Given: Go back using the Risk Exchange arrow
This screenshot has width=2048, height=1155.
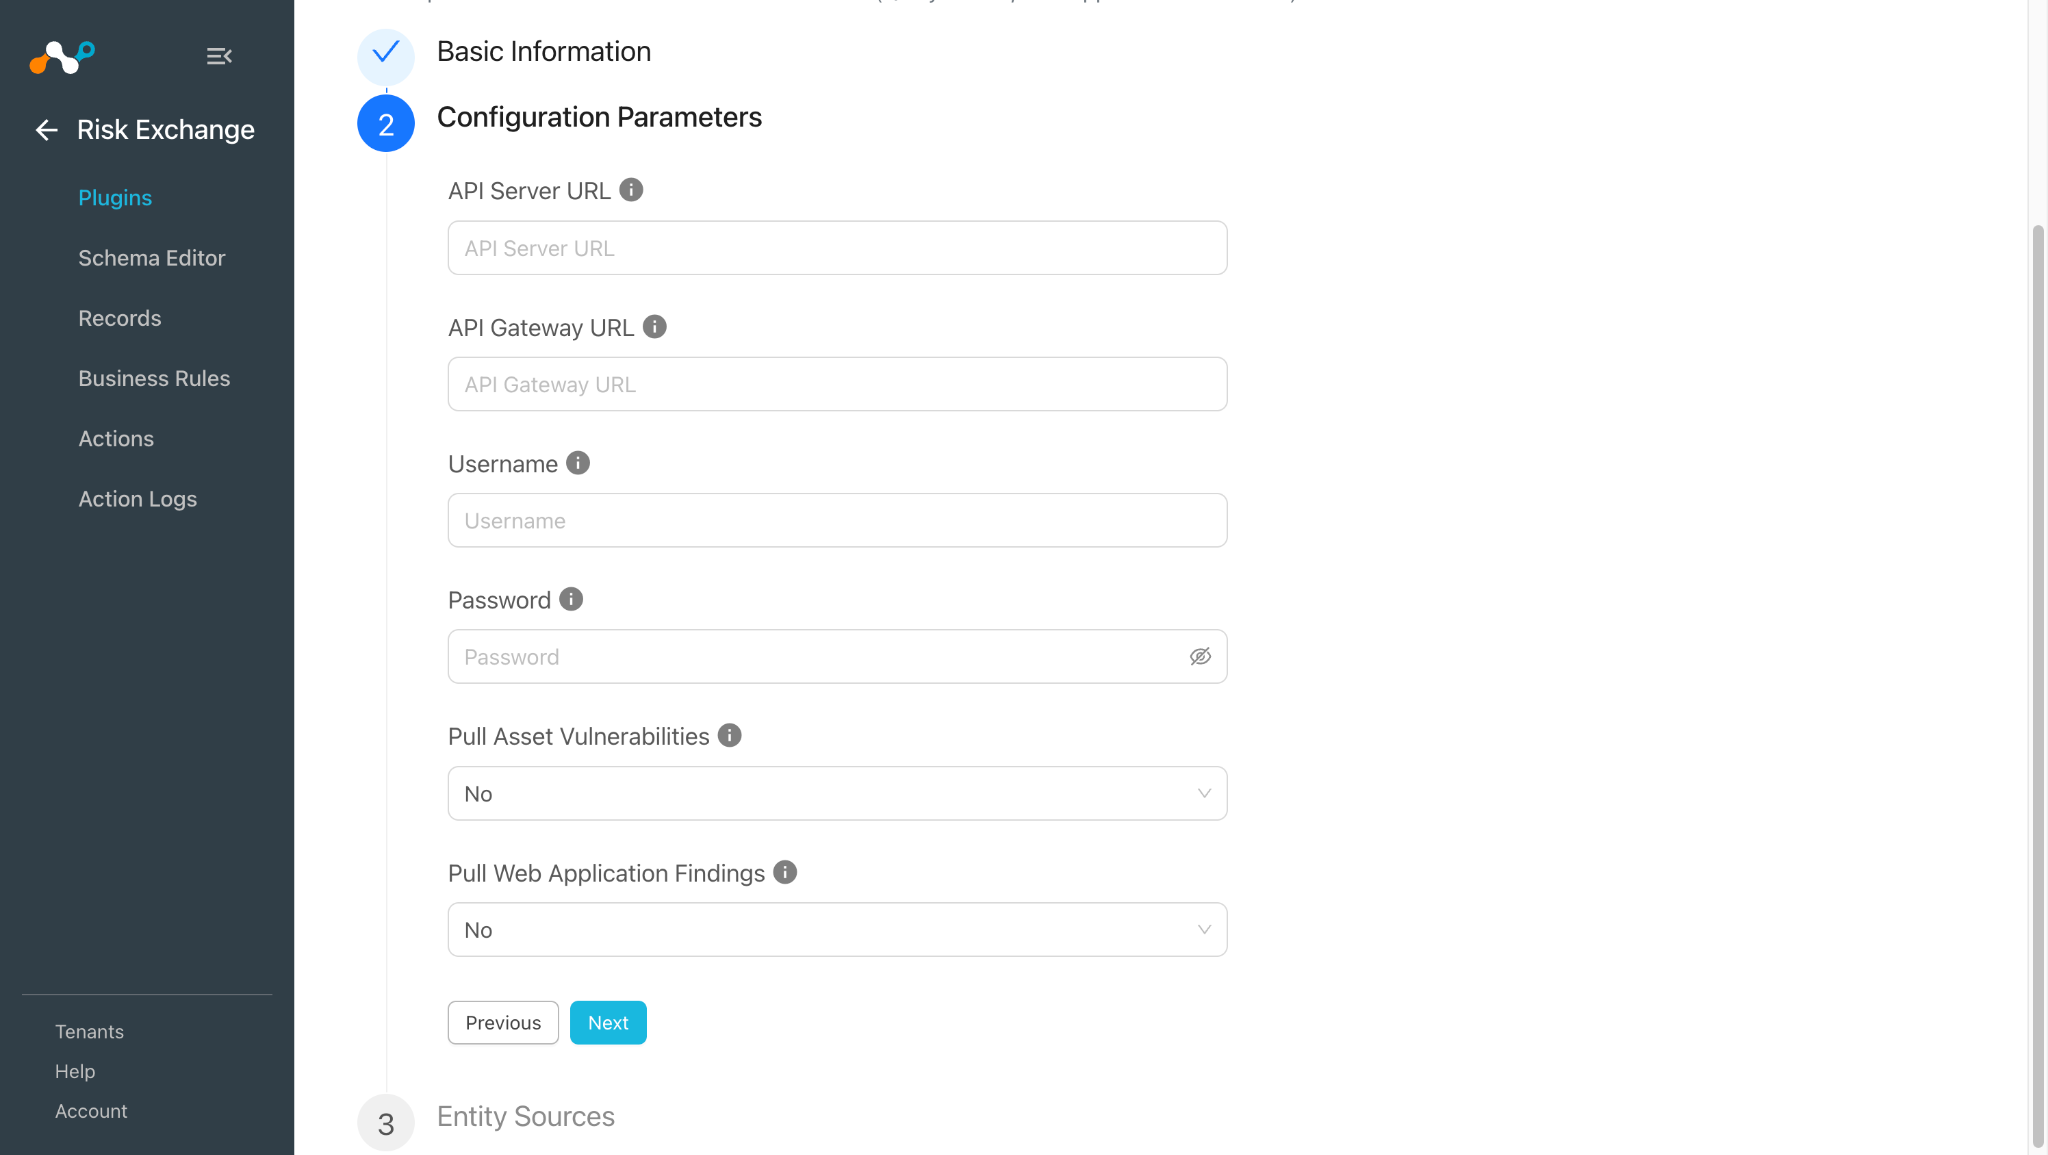Looking at the screenshot, I should [x=46, y=130].
